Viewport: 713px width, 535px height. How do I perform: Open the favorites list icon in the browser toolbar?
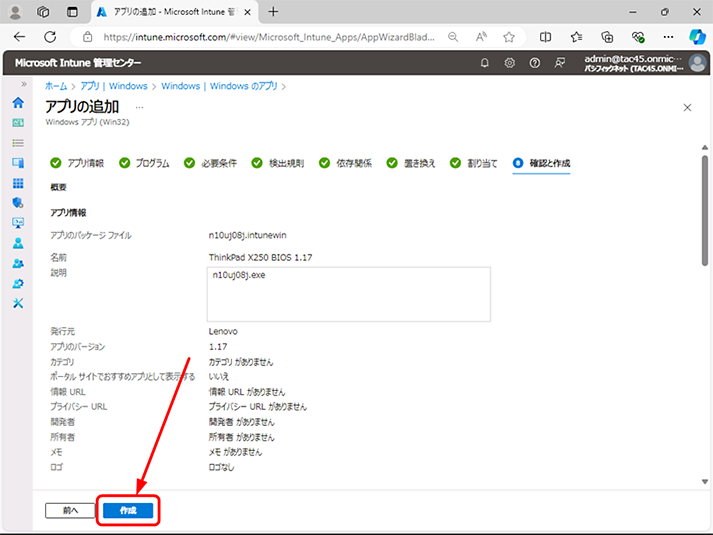[576, 37]
